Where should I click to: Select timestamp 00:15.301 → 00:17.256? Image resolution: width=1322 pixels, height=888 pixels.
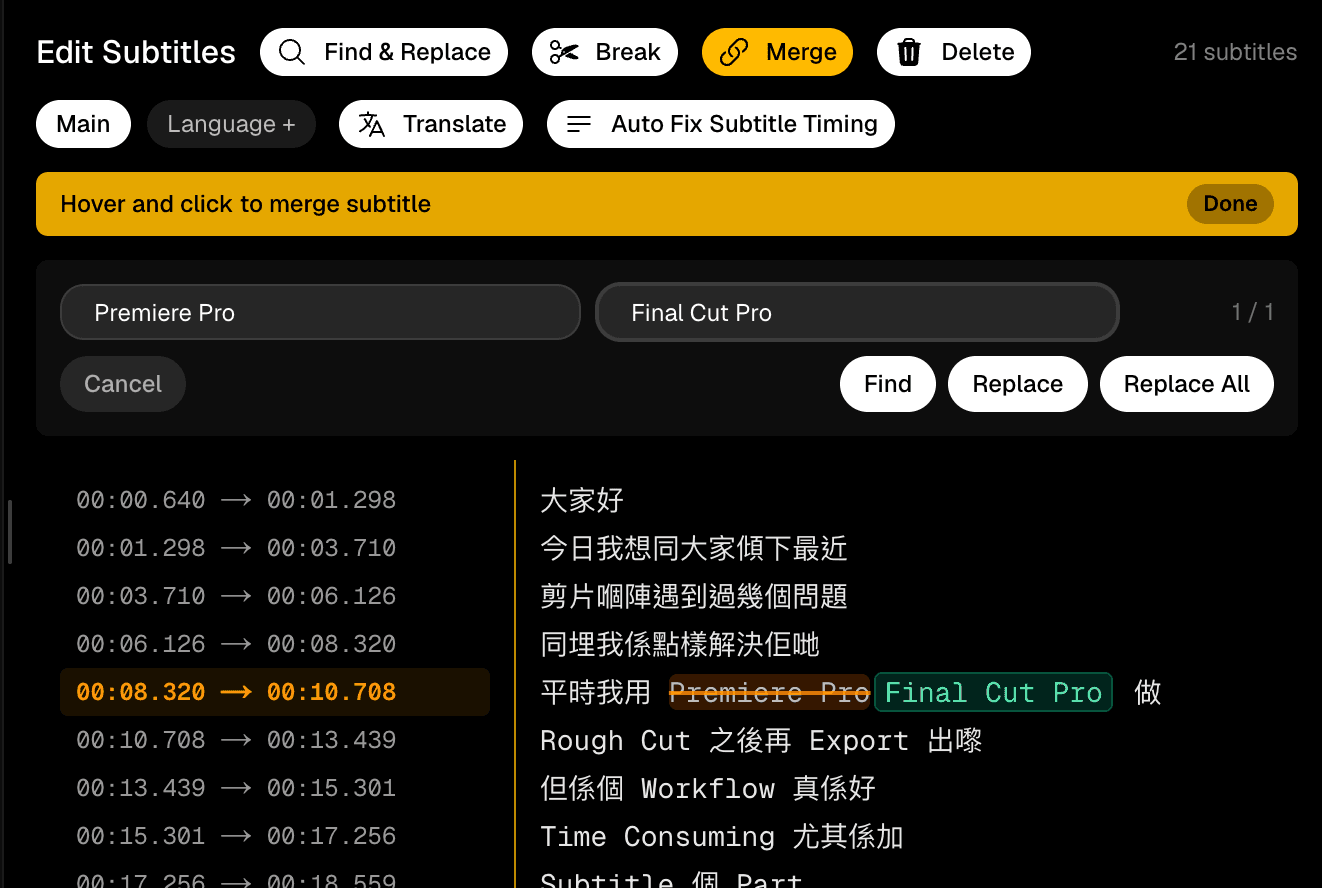pos(236,836)
